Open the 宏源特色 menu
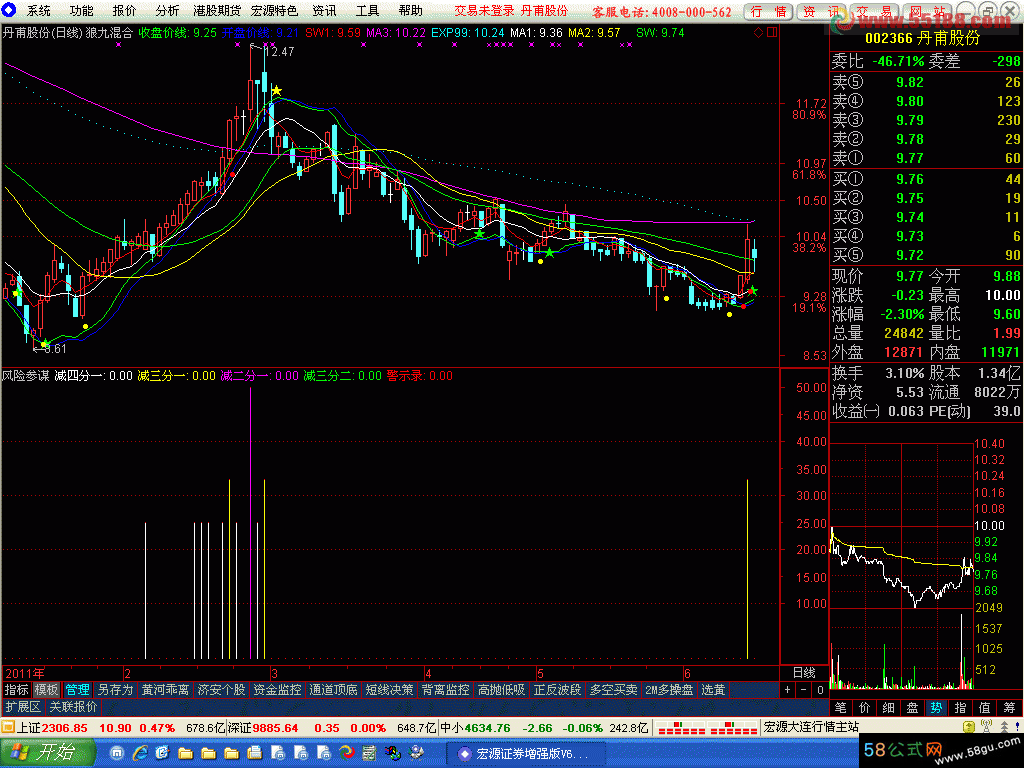The height and width of the screenshot is (768, 1024). click(x=276, y=11)
